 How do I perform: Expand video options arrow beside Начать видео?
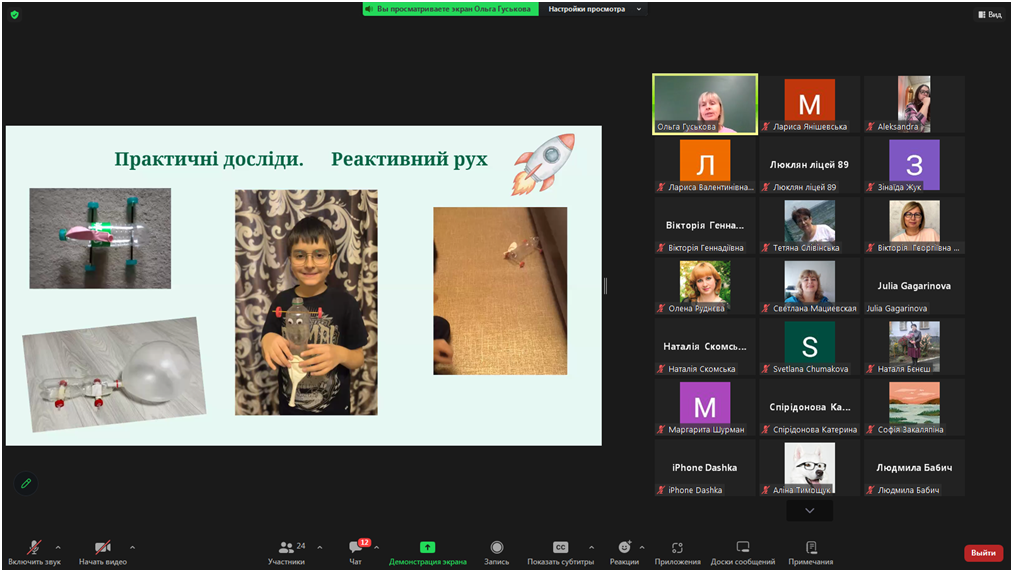(132, 547)
